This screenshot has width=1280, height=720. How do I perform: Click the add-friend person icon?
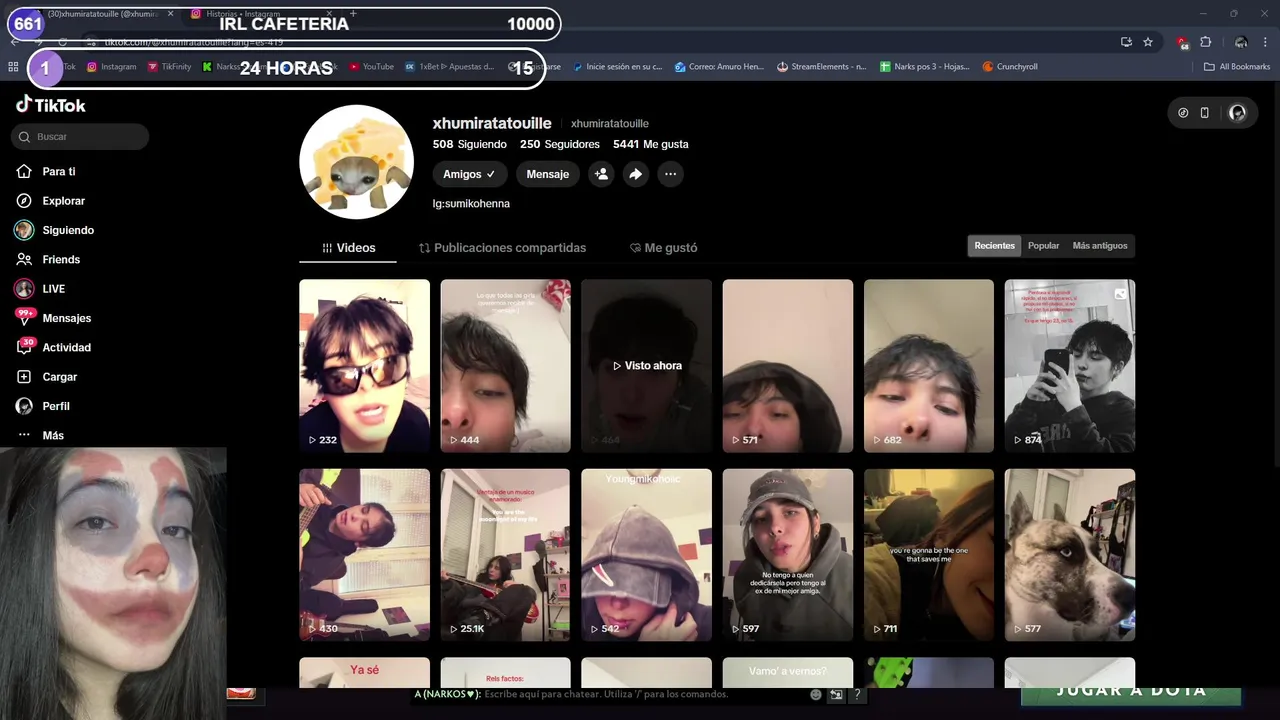click(x=601, y=174)
